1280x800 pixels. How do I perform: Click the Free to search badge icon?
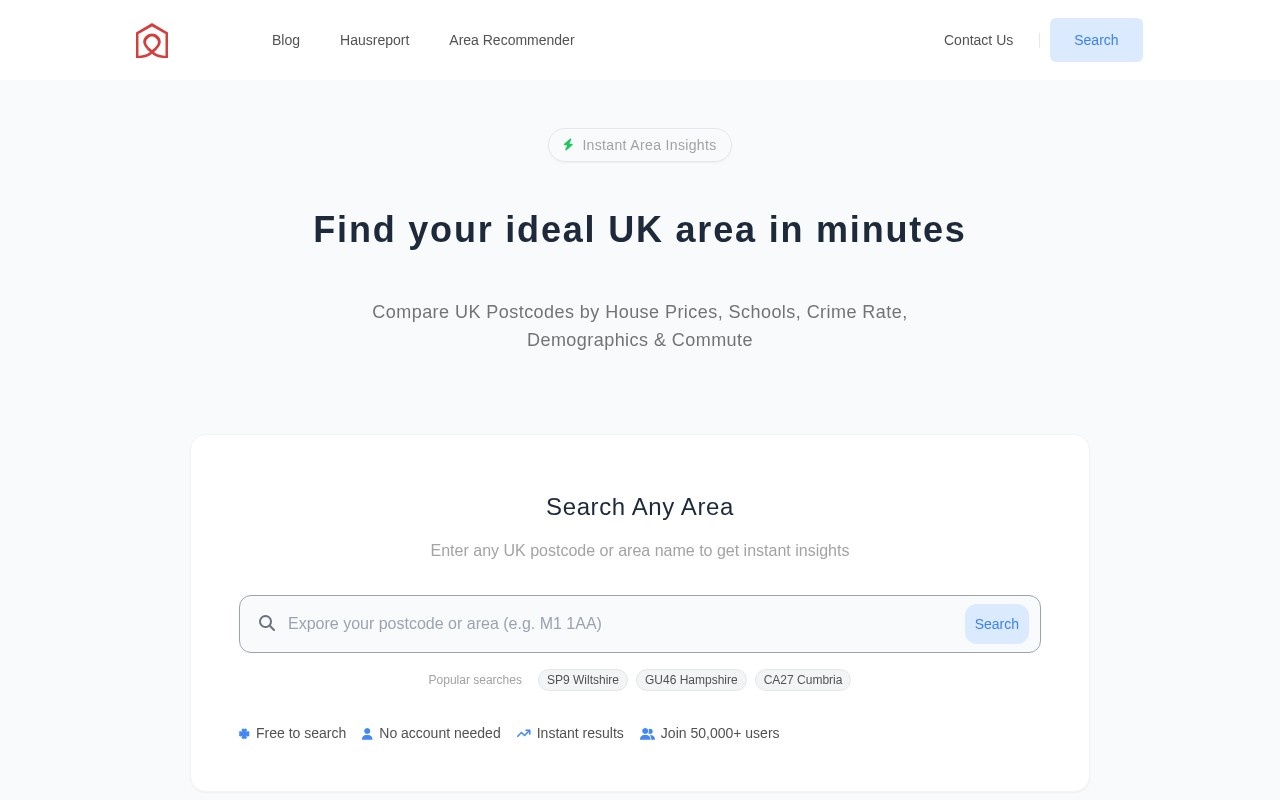coord(244,733)
